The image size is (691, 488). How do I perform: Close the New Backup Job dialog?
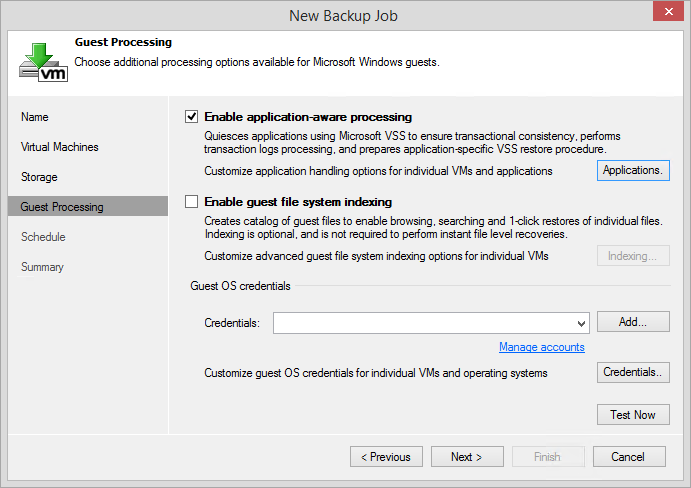tap(668, 11)
